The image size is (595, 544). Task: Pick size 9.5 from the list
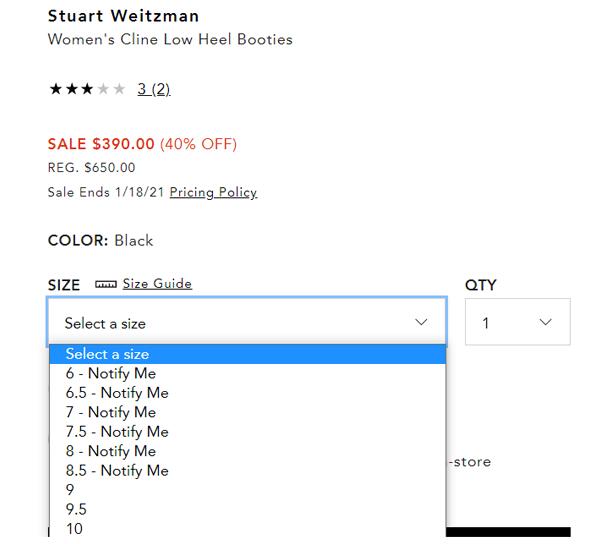click(247, 509)
